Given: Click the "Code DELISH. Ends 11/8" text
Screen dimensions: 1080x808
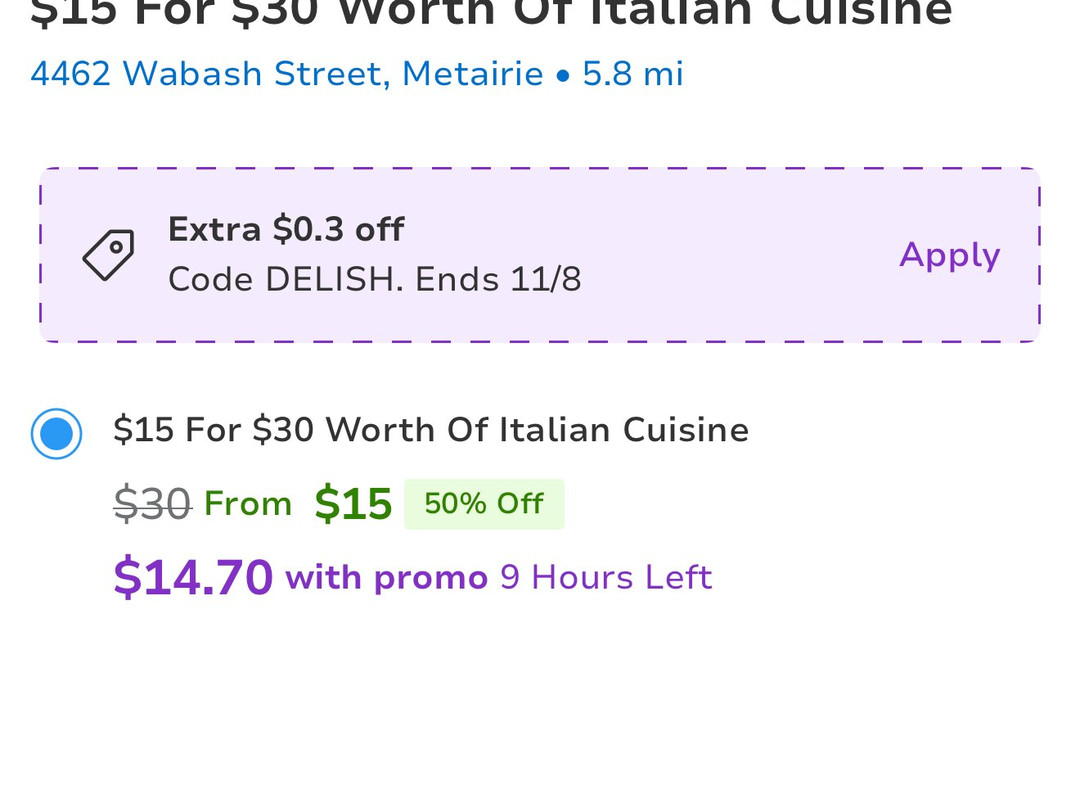Looking at the screenshot, I should (x=374, y=279).
